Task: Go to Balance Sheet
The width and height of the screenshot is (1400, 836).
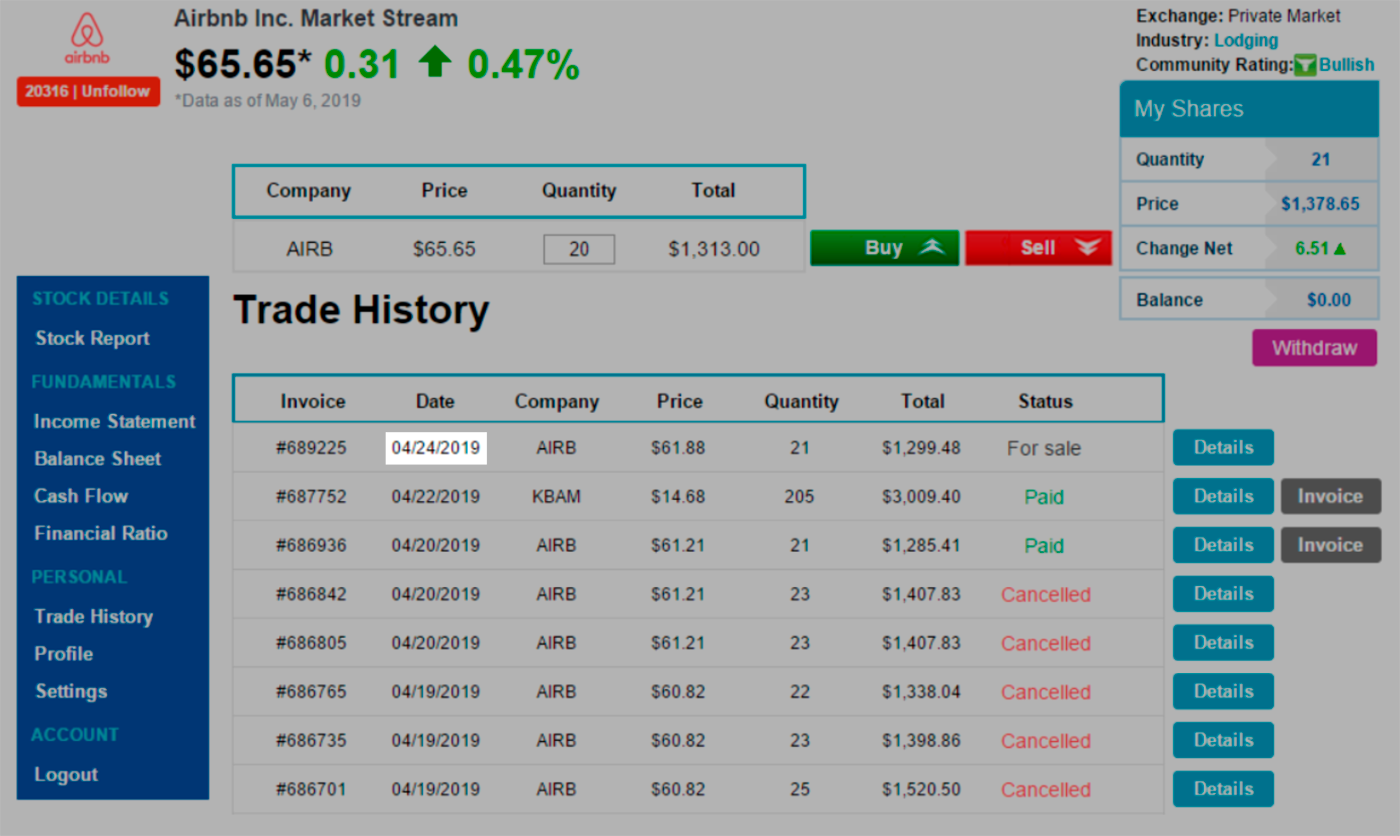Action: pyautogui.click(x=98, y=458)
